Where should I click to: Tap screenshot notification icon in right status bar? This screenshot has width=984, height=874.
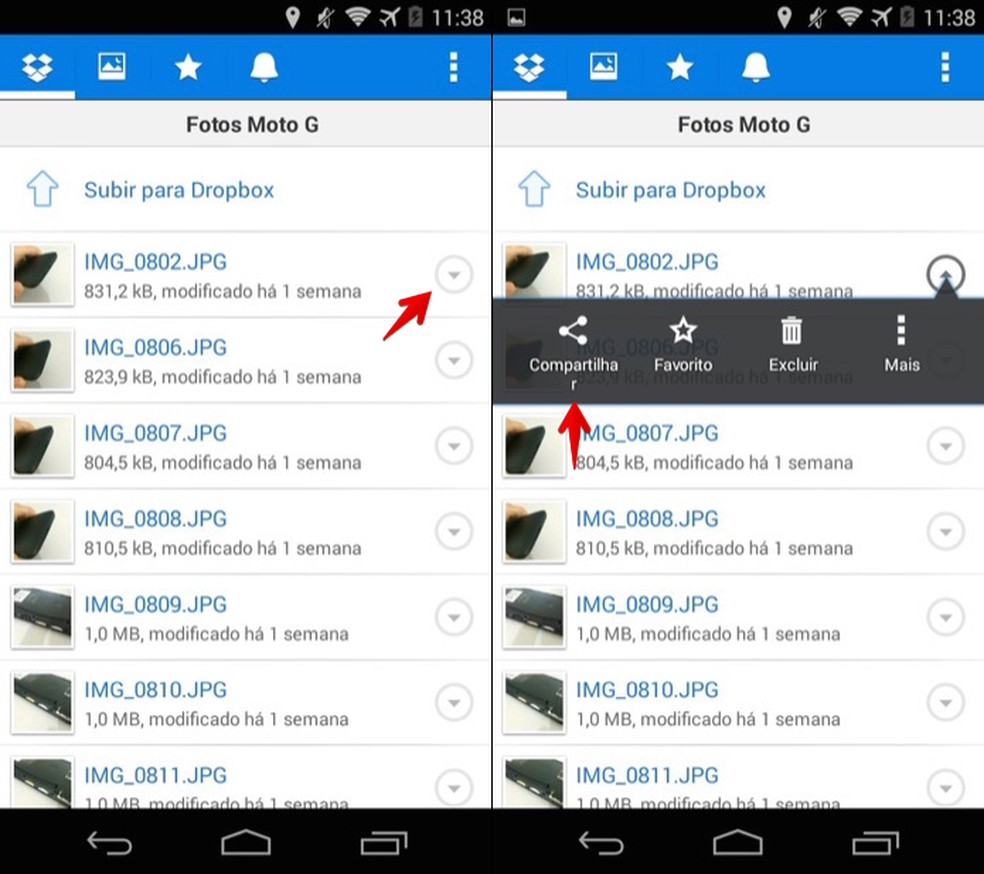point(516,18)
